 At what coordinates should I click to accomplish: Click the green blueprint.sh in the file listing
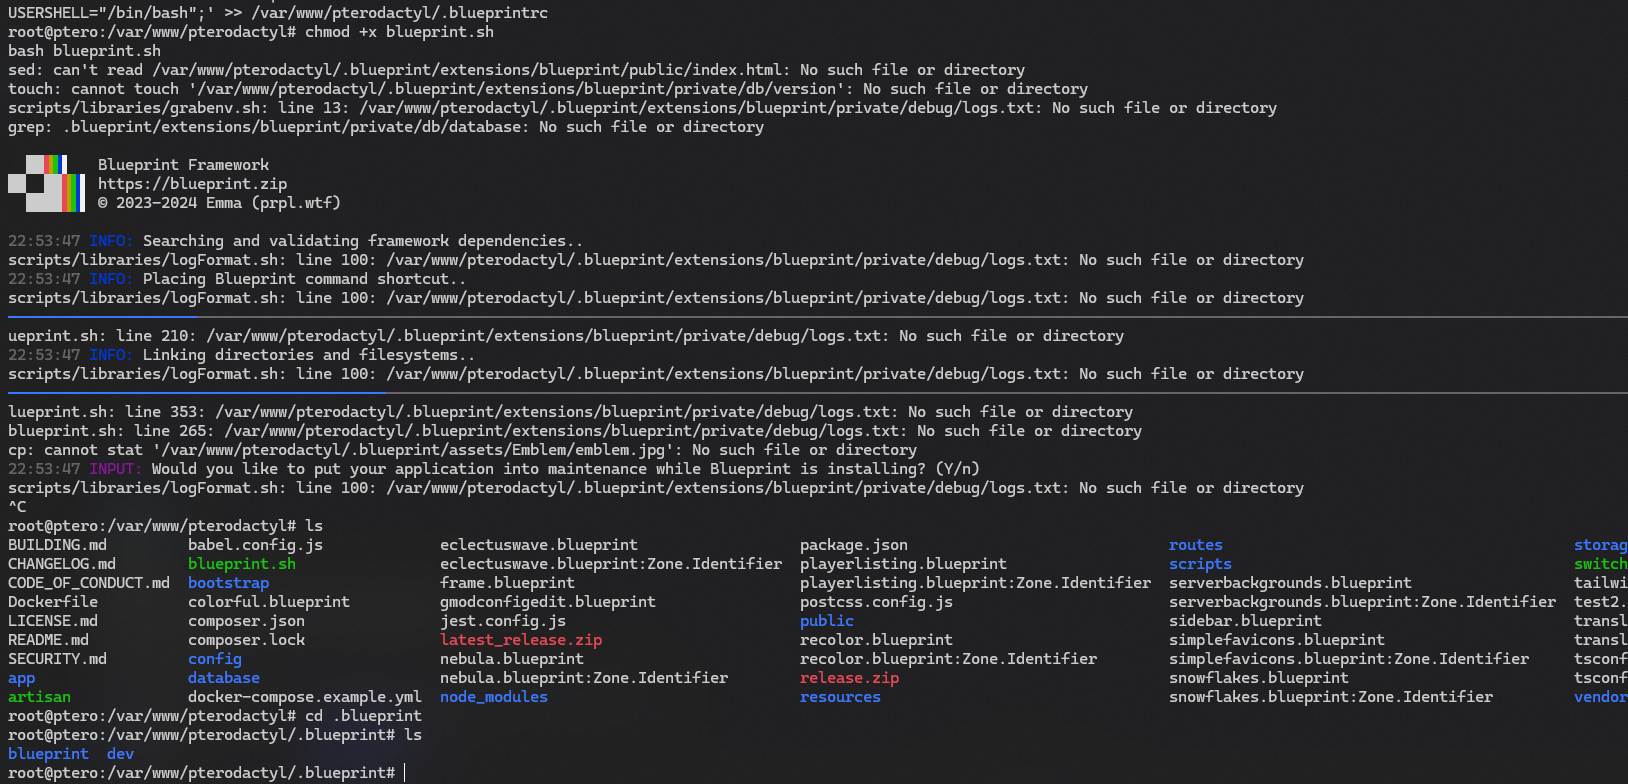coord(242,564)
